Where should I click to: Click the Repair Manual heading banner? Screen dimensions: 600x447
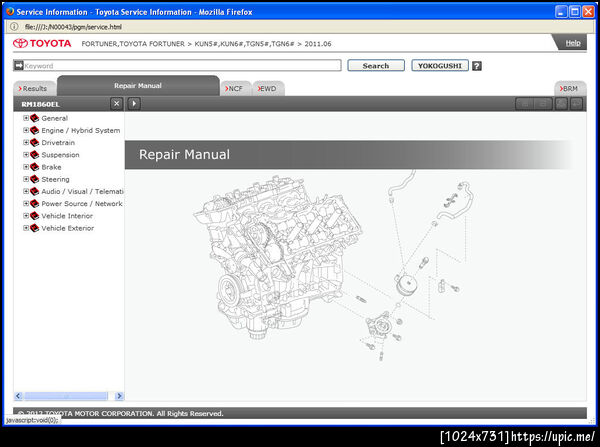(348, 155)
